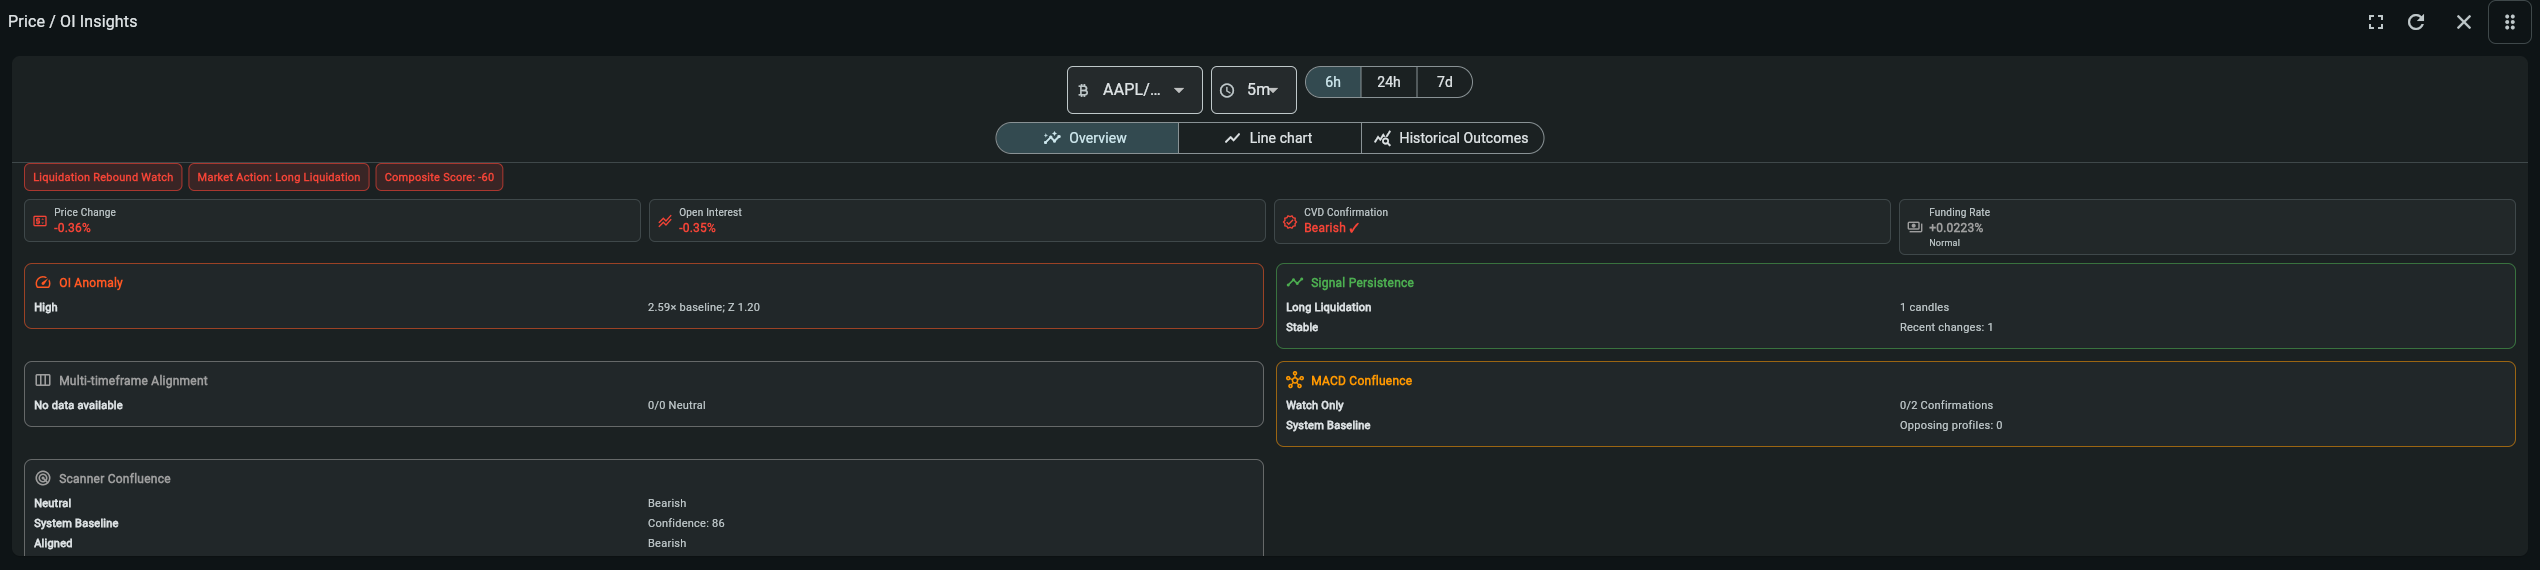Open the grid apps menu icon
Image resolution: width=2540 pixels, height=570 pixels.
click(x=2510, y=22)
